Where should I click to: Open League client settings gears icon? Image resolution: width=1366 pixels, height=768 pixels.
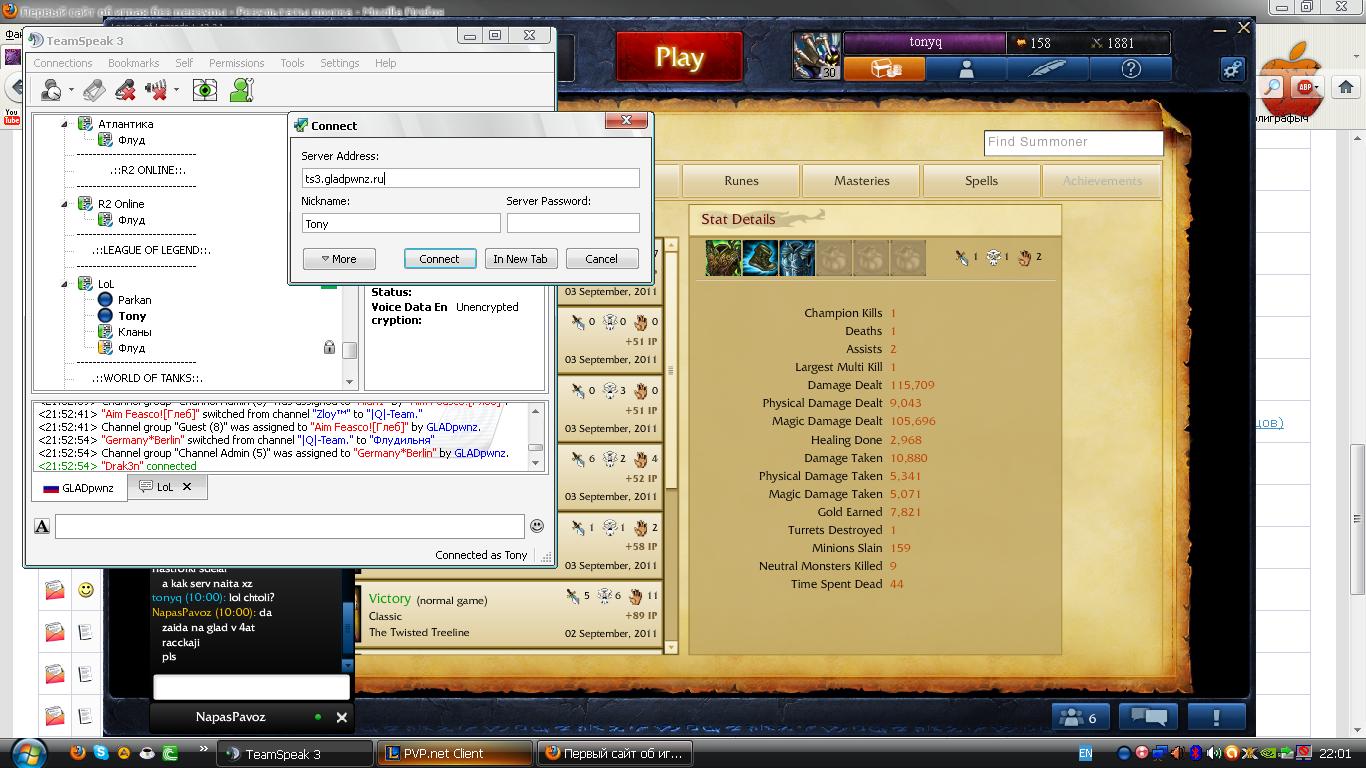(1232, 69)
